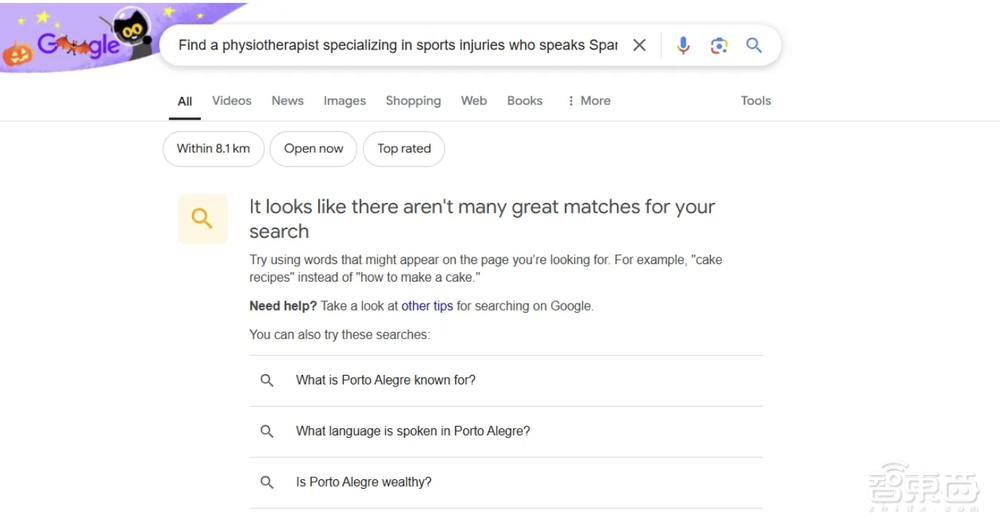The height and width of the screenshot is (531, 1000).
Task: Clear the search box text
Action: tap(639, 45)
